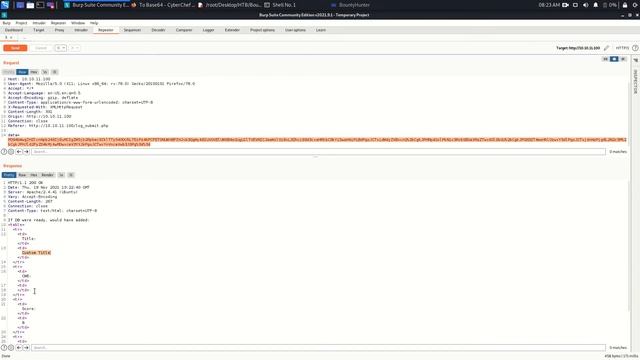
Task: Click the highlighted Custom Title text in response
Action: (36, 253)
